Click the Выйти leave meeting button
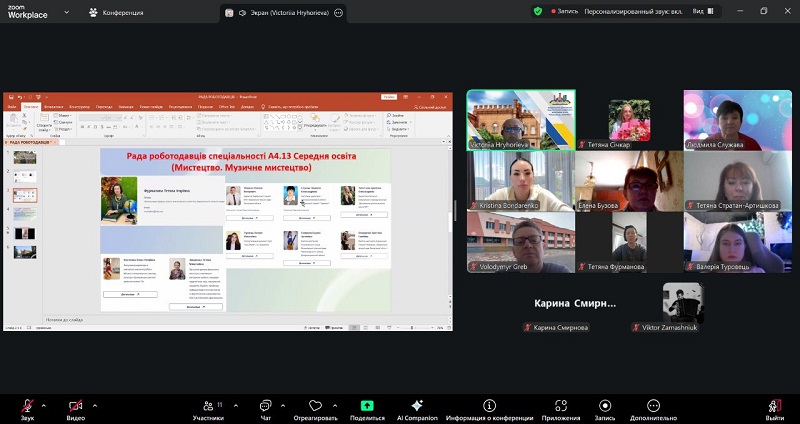 [774, 405]
